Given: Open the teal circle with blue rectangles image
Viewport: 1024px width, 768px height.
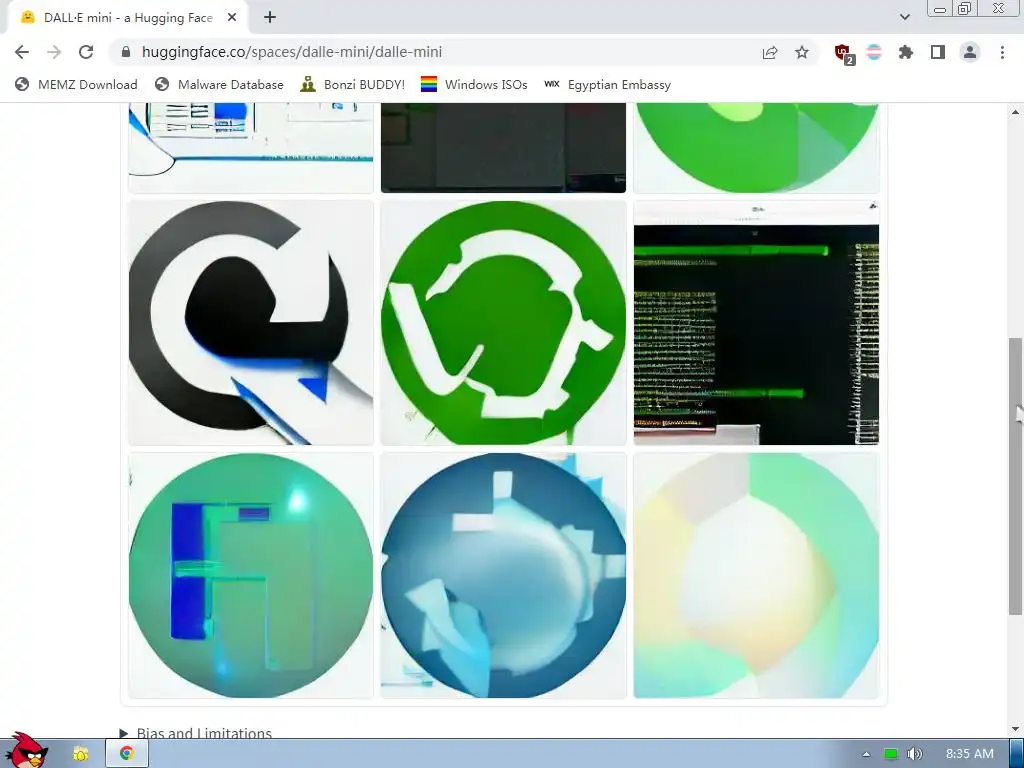Looking at the screenshot, I should (x=251, y=575).
